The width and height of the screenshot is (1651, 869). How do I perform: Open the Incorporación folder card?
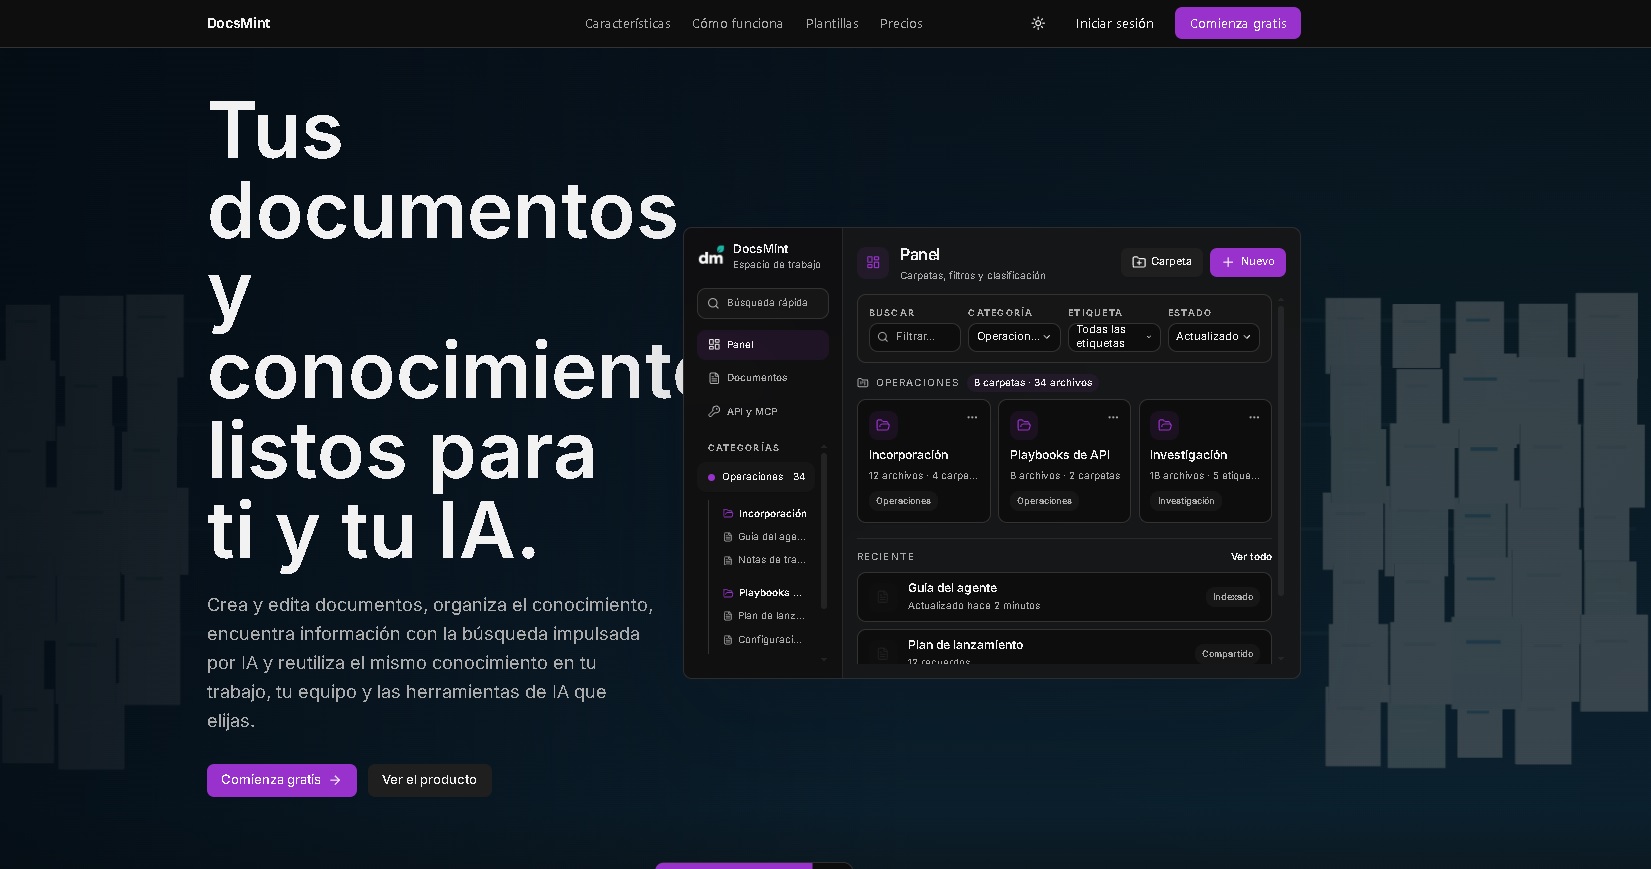[924, 461]
